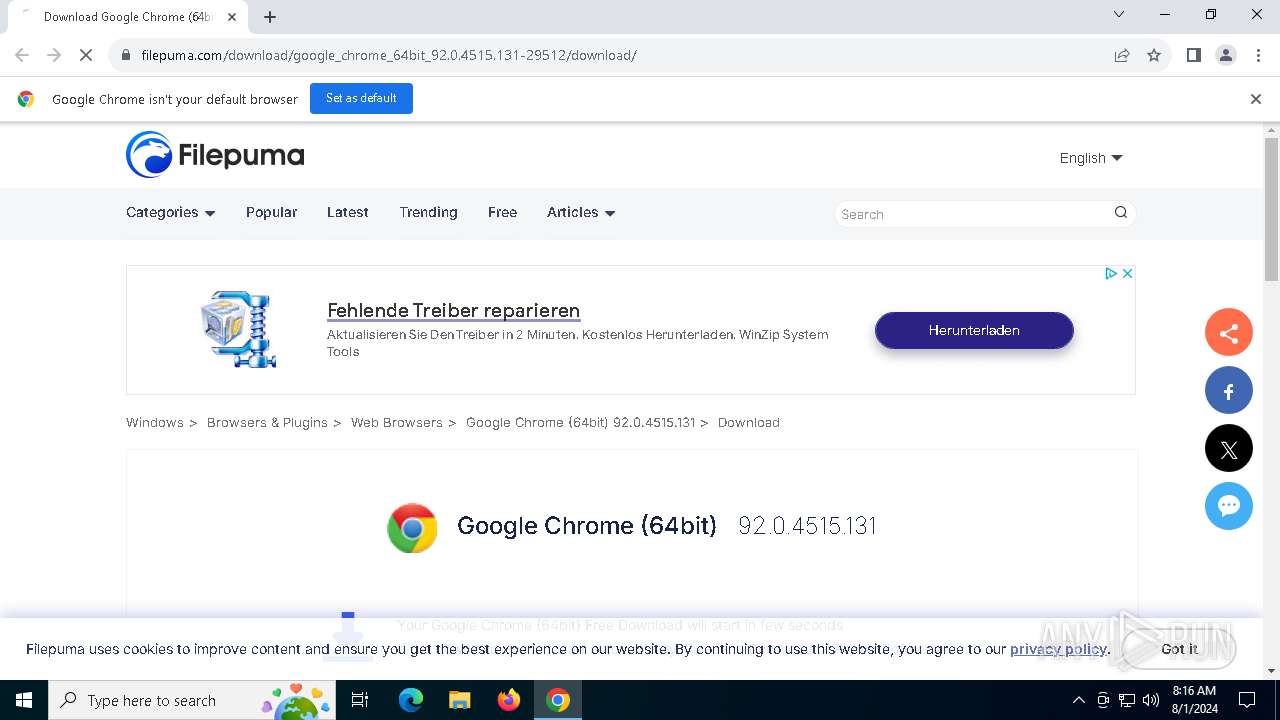
Task: Click the Herunterladen ad button
Action: point(974,330)
